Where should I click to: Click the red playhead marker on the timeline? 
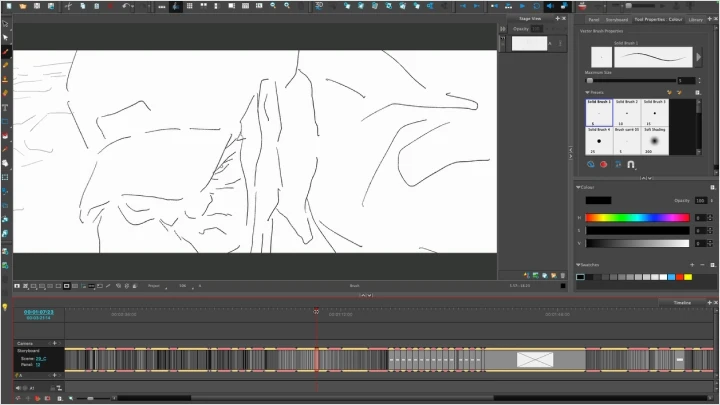tap(316, 311)
